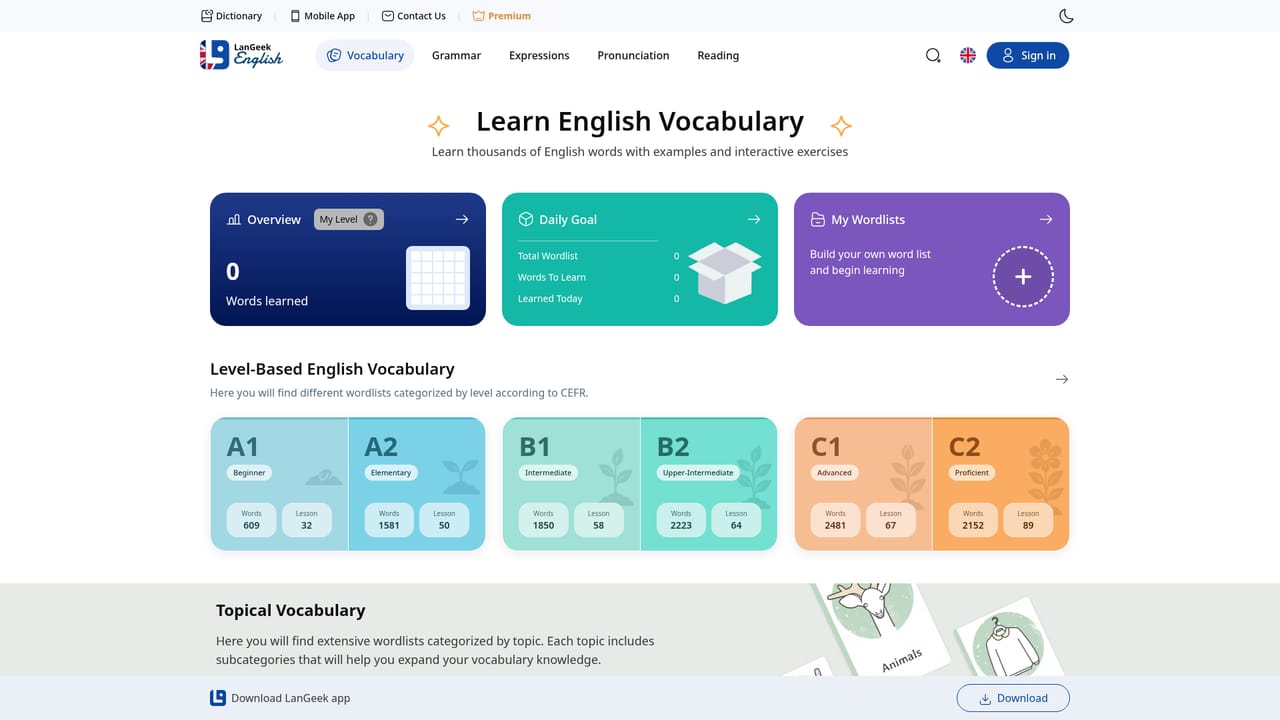Open the Level-Based Vocabulary section arrow
The image size is (1280, 720).
(x=1062, y=379)
